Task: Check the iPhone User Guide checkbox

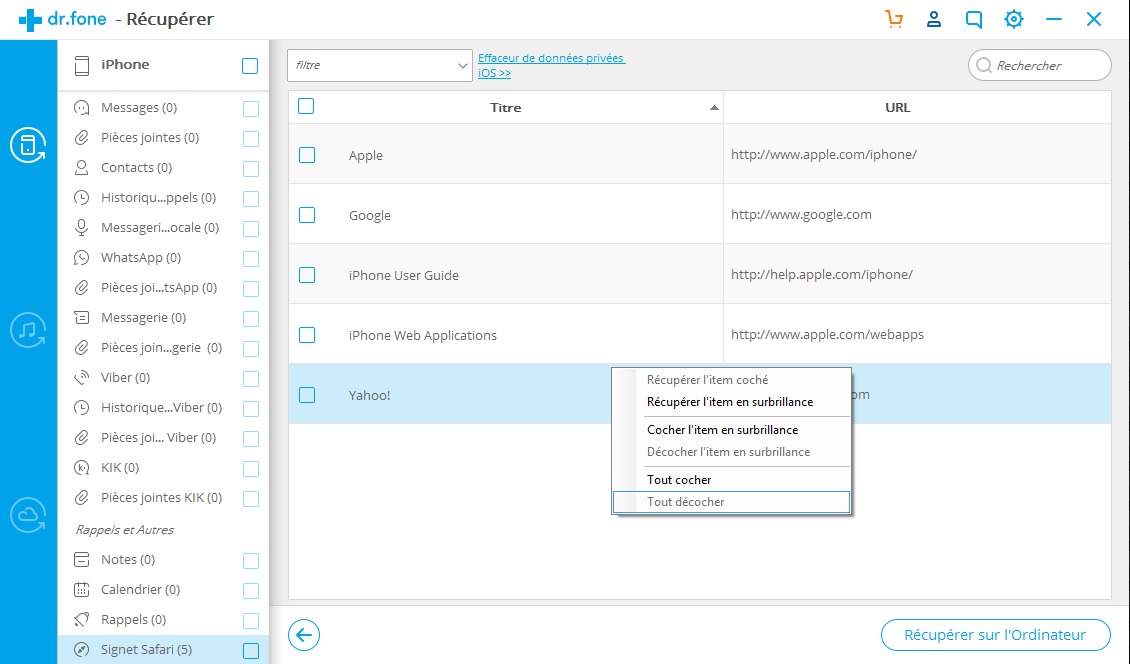Action: [x=307, y=275]
